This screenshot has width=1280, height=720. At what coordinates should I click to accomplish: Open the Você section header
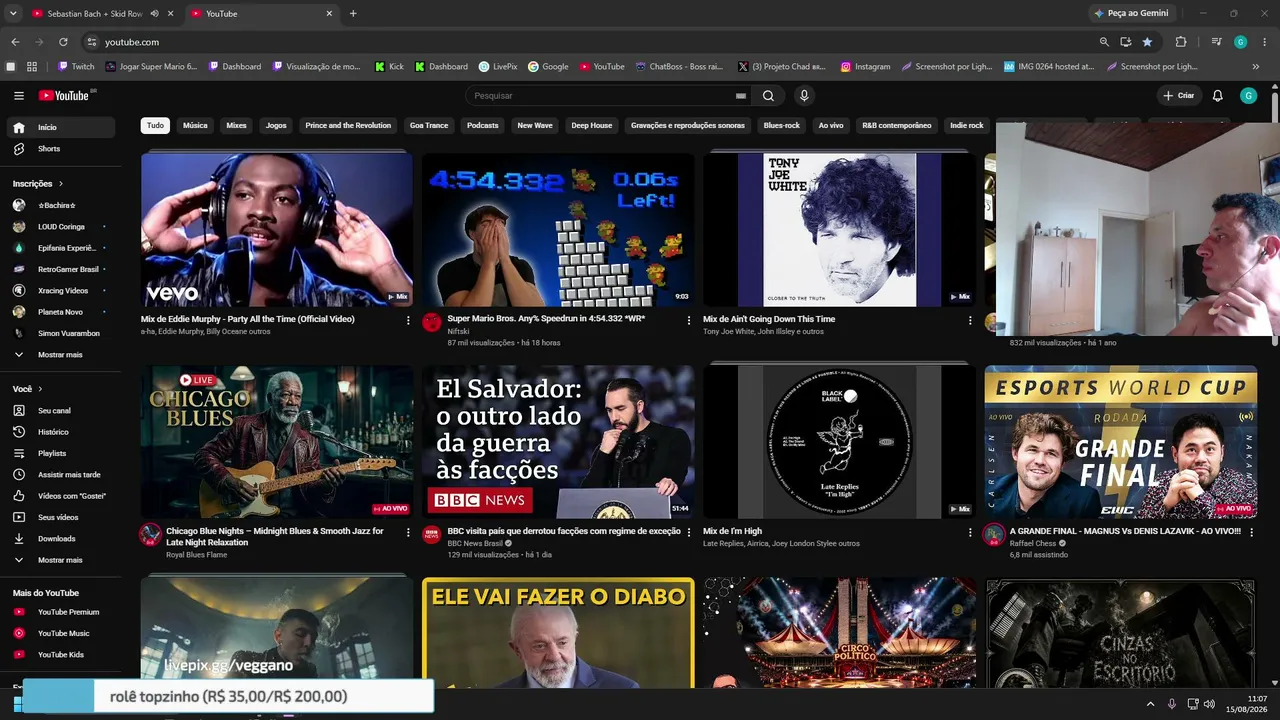[x=28, y=389]
